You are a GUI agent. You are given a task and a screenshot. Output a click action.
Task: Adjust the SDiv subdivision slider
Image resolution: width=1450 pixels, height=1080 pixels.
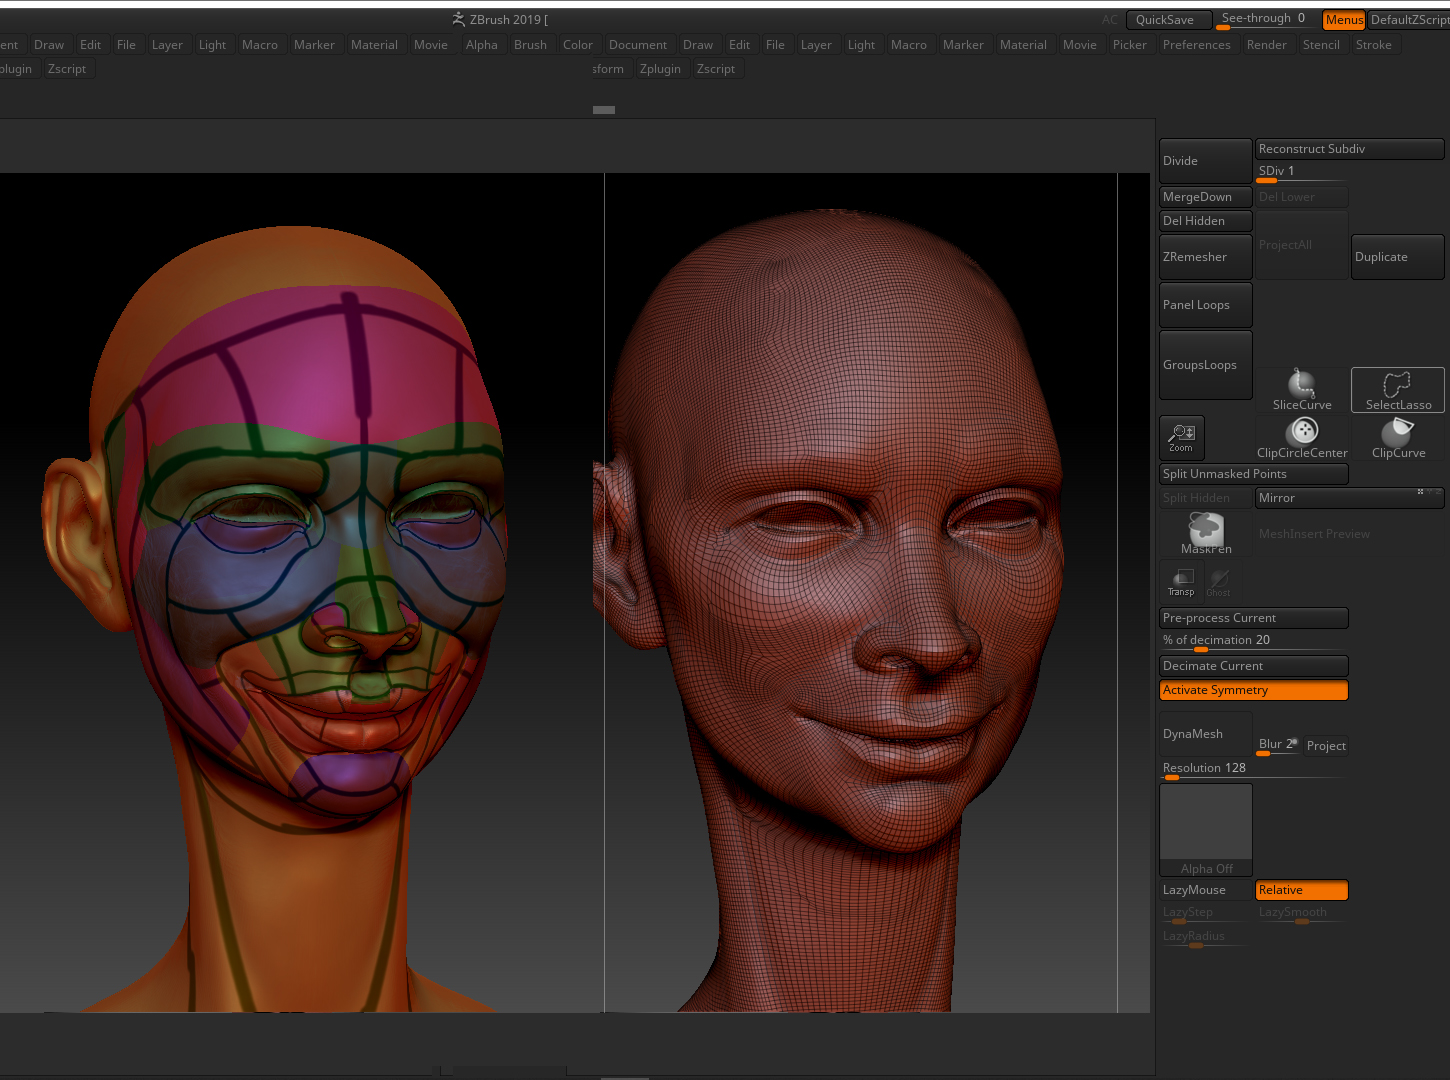[x=1302, y=172]
